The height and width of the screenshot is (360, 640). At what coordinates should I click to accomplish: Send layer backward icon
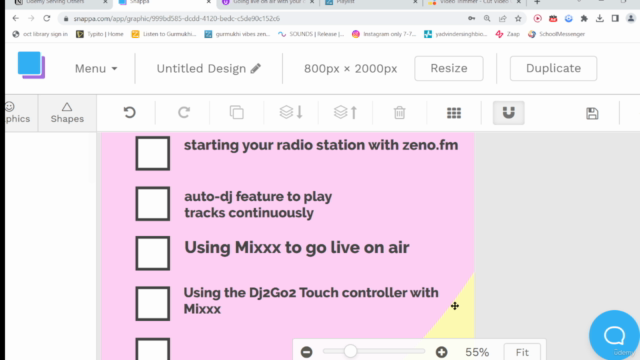point(291,112)
